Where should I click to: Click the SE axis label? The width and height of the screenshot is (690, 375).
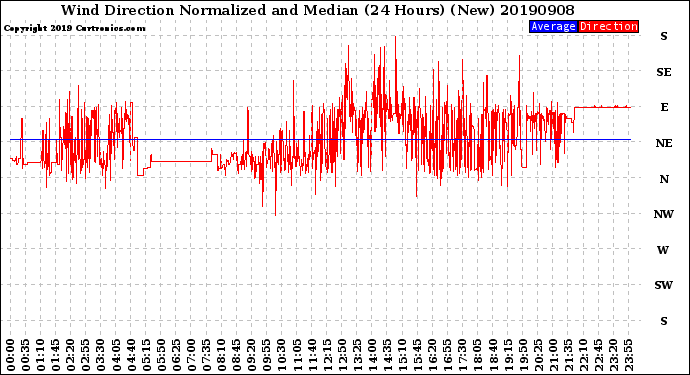tap(664, 72)
